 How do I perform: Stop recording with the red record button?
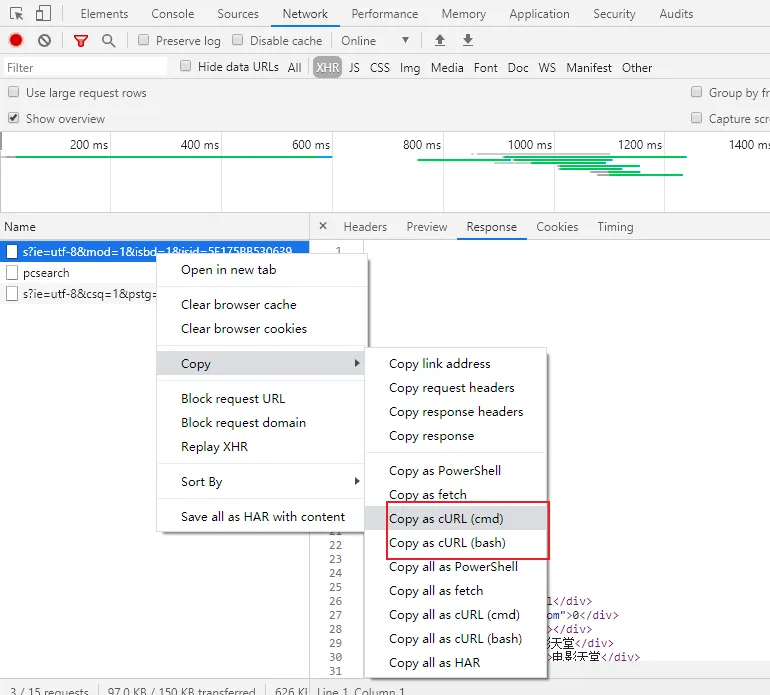click(x=16, y=40)
